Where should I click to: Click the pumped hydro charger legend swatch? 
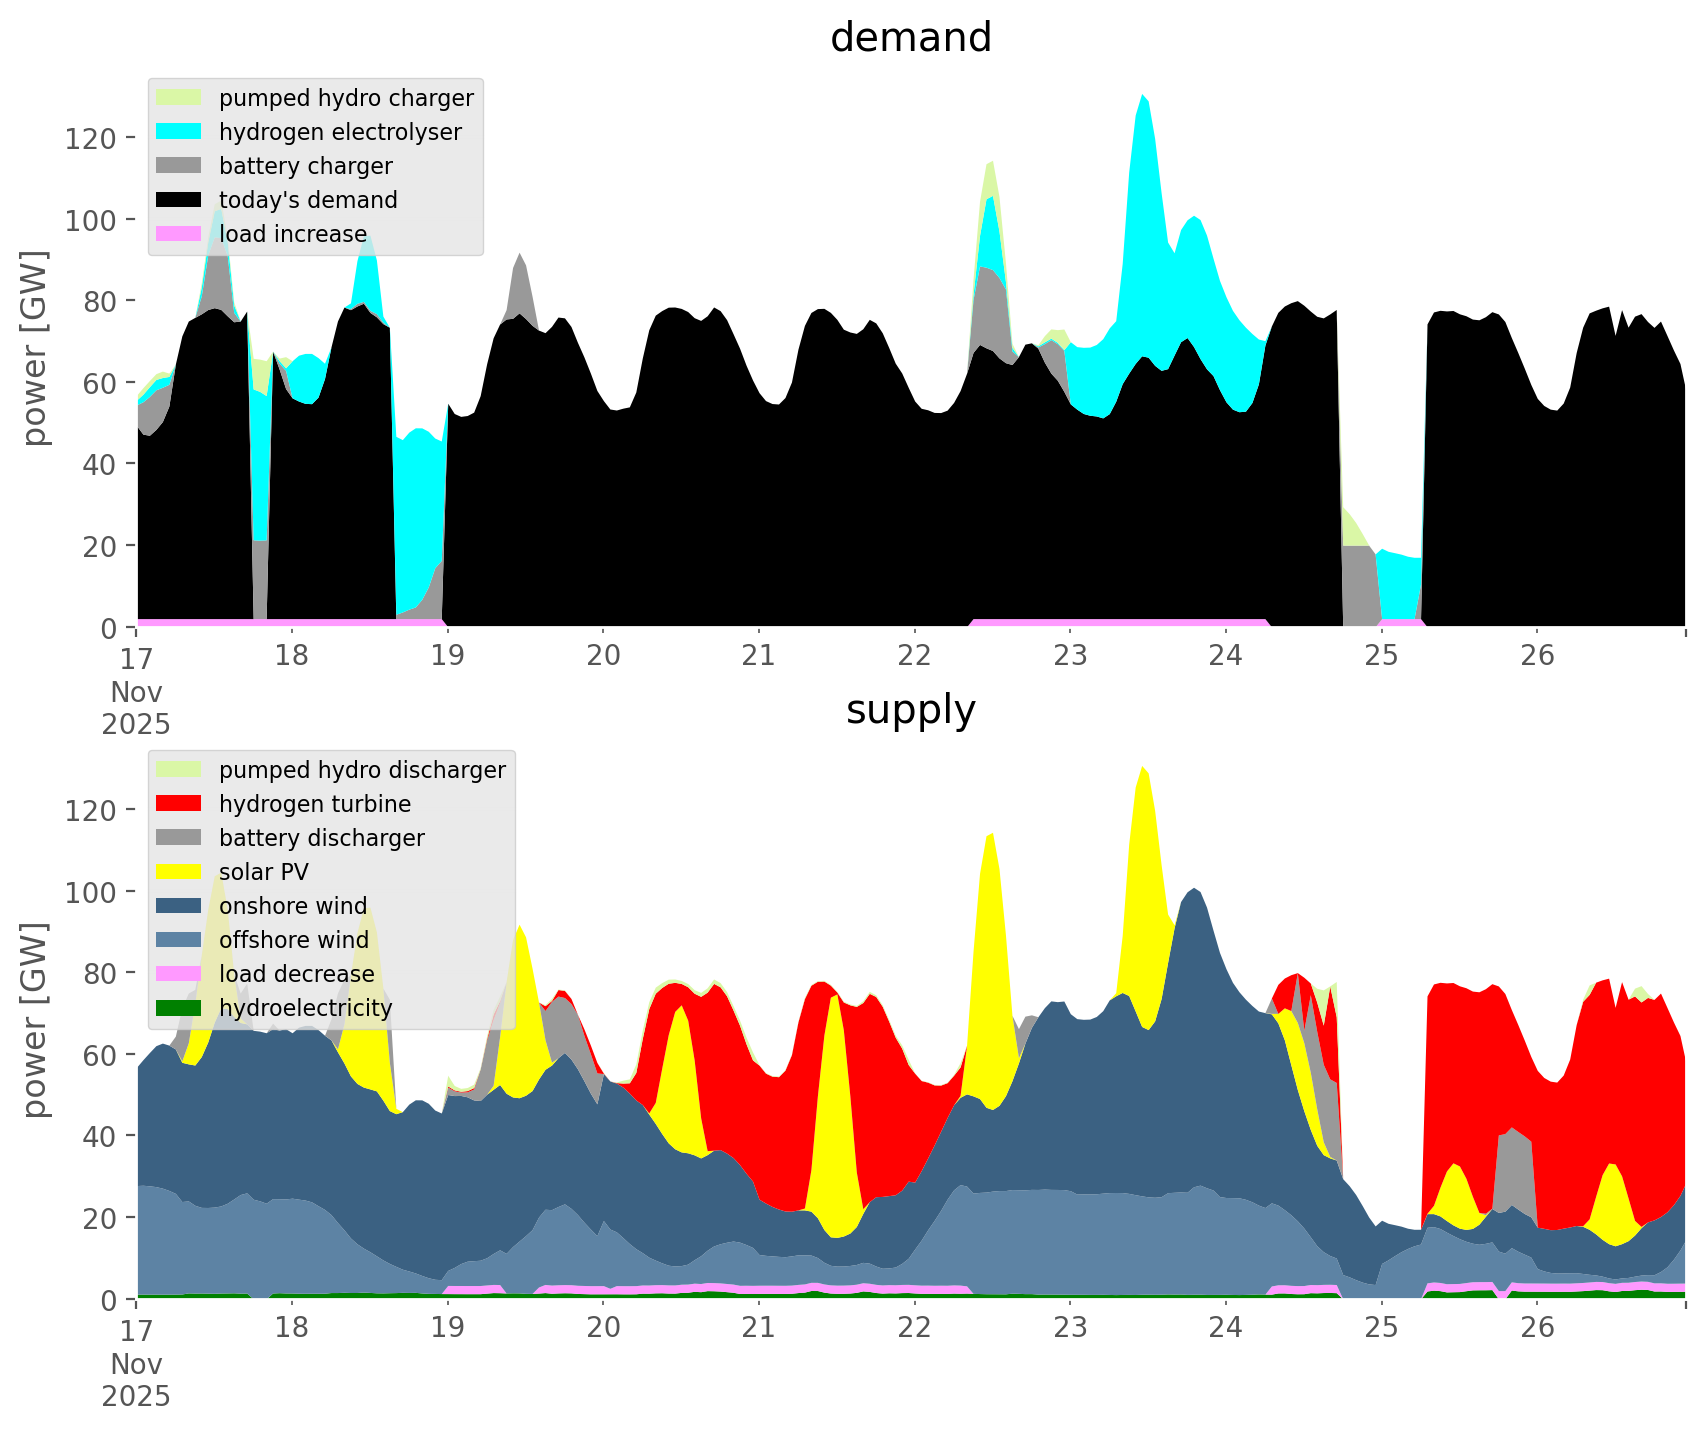(179, 98)
